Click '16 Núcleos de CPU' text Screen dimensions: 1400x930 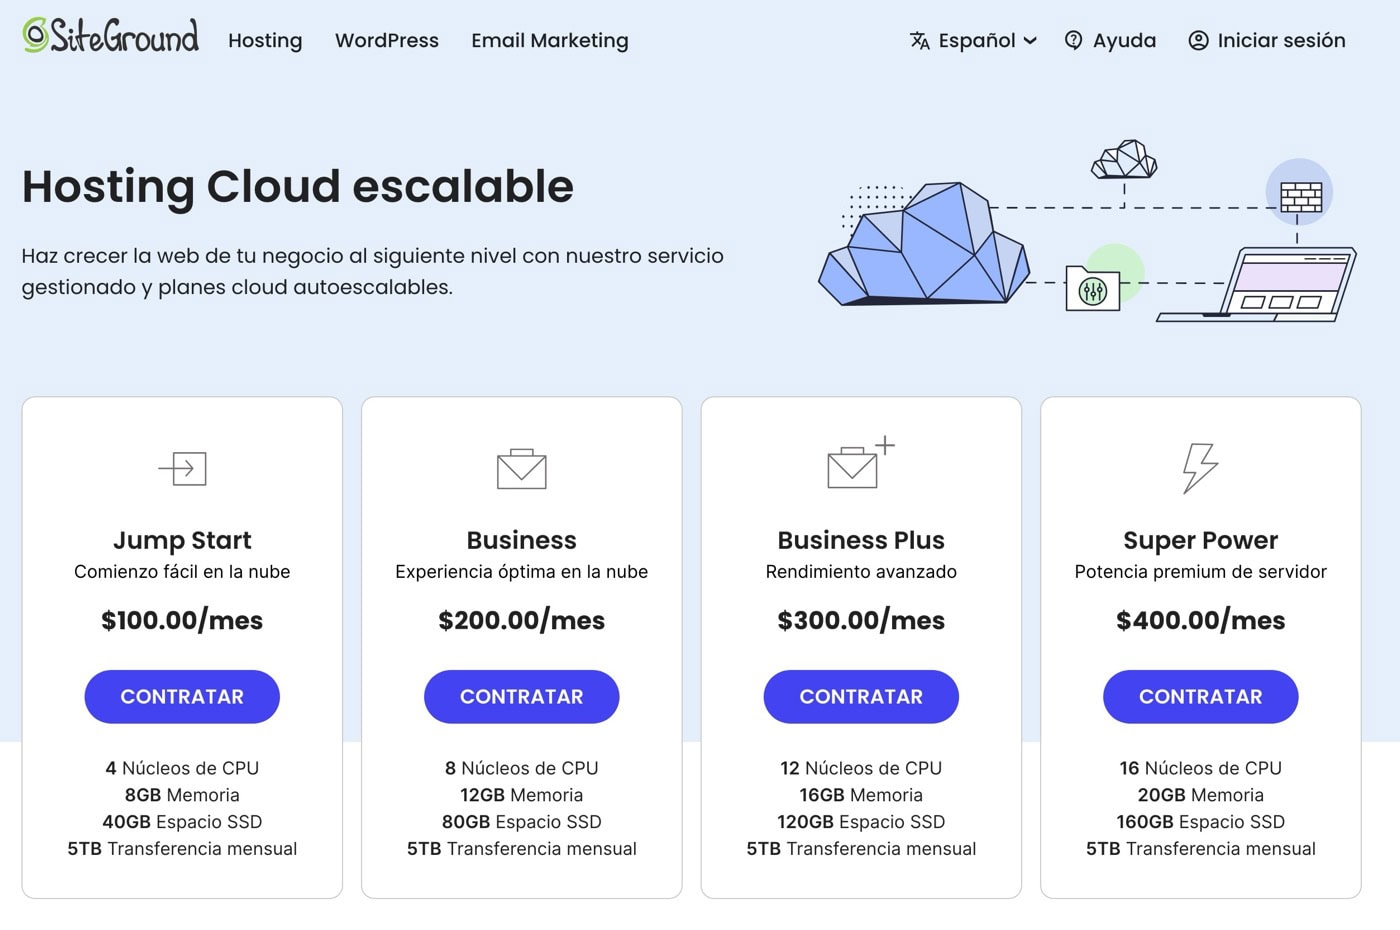(x=1201, y=768)
